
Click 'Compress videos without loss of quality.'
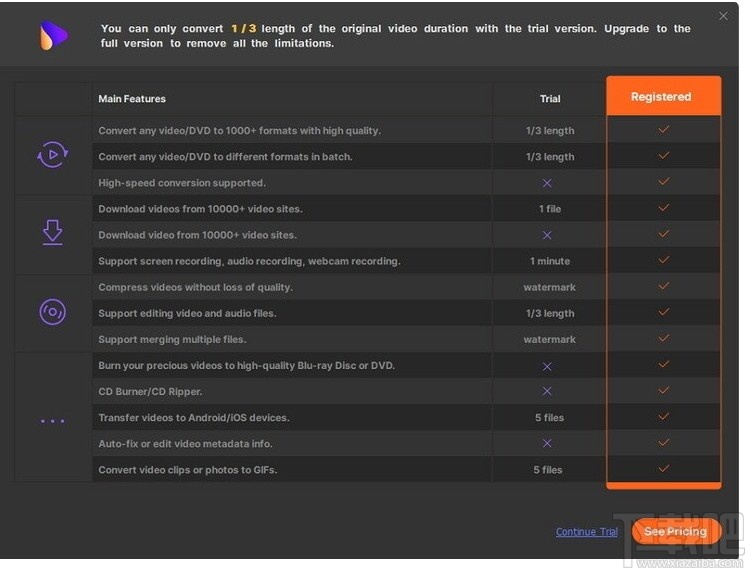point(195,287)
